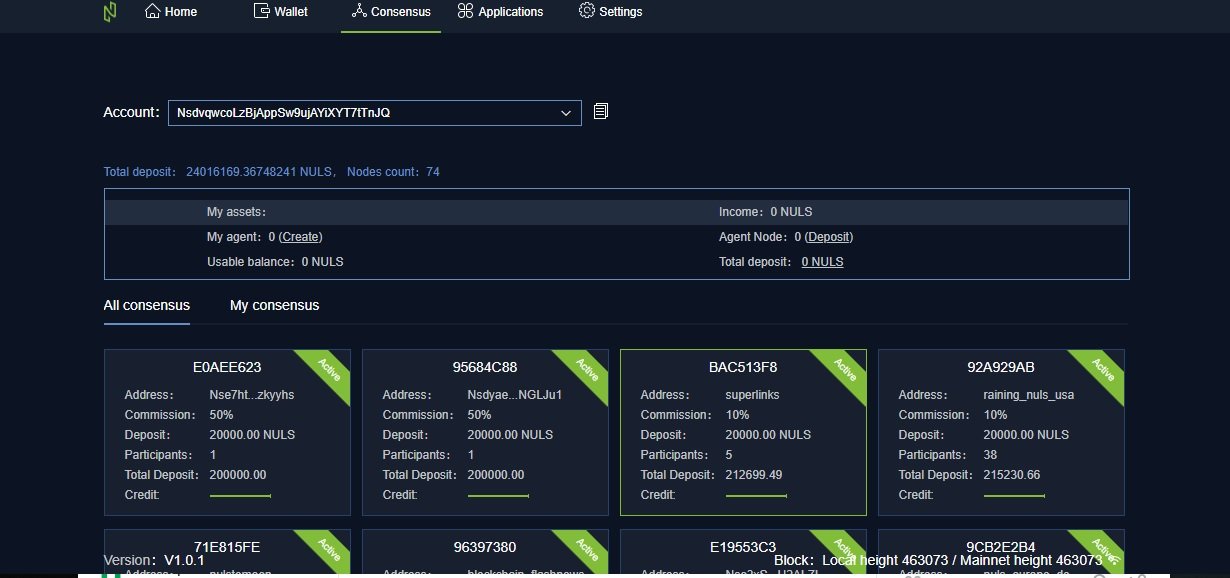The height and width of the screenshot is (578, 1230).
Task: Click Active ribbon on 92A929AB card
Action: 1102,371
